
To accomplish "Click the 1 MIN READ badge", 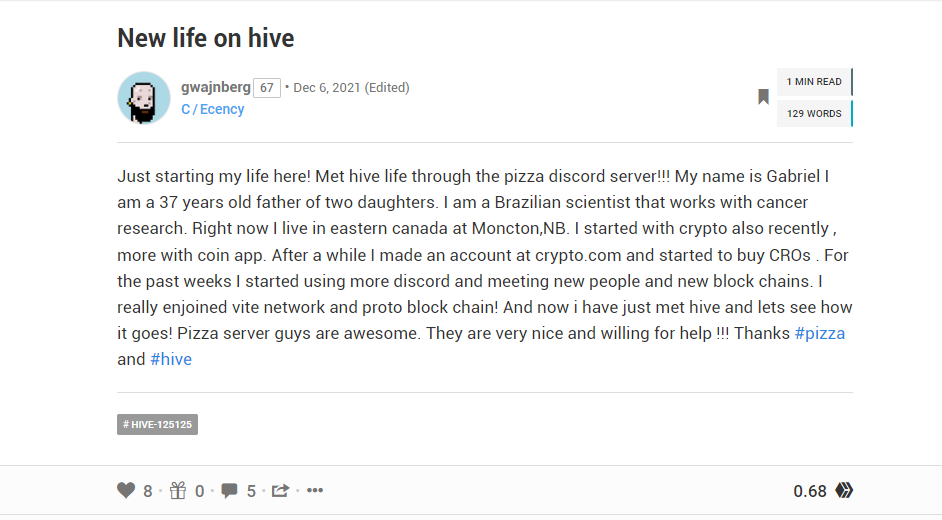I will 815,82.
